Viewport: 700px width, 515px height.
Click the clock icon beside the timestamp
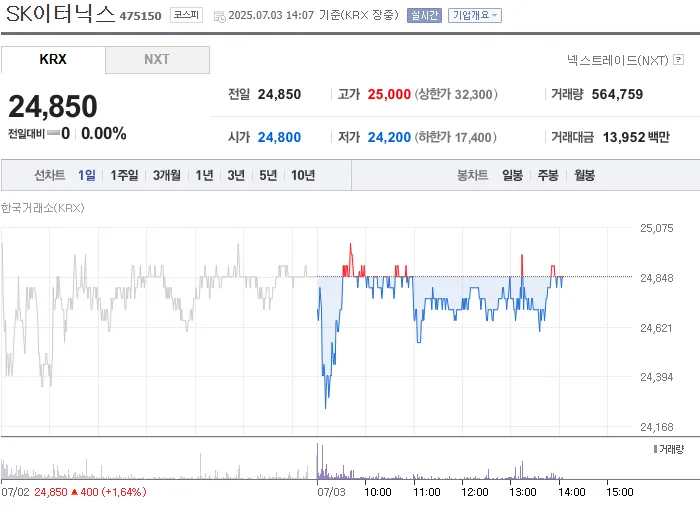click(x=220, y=17)
